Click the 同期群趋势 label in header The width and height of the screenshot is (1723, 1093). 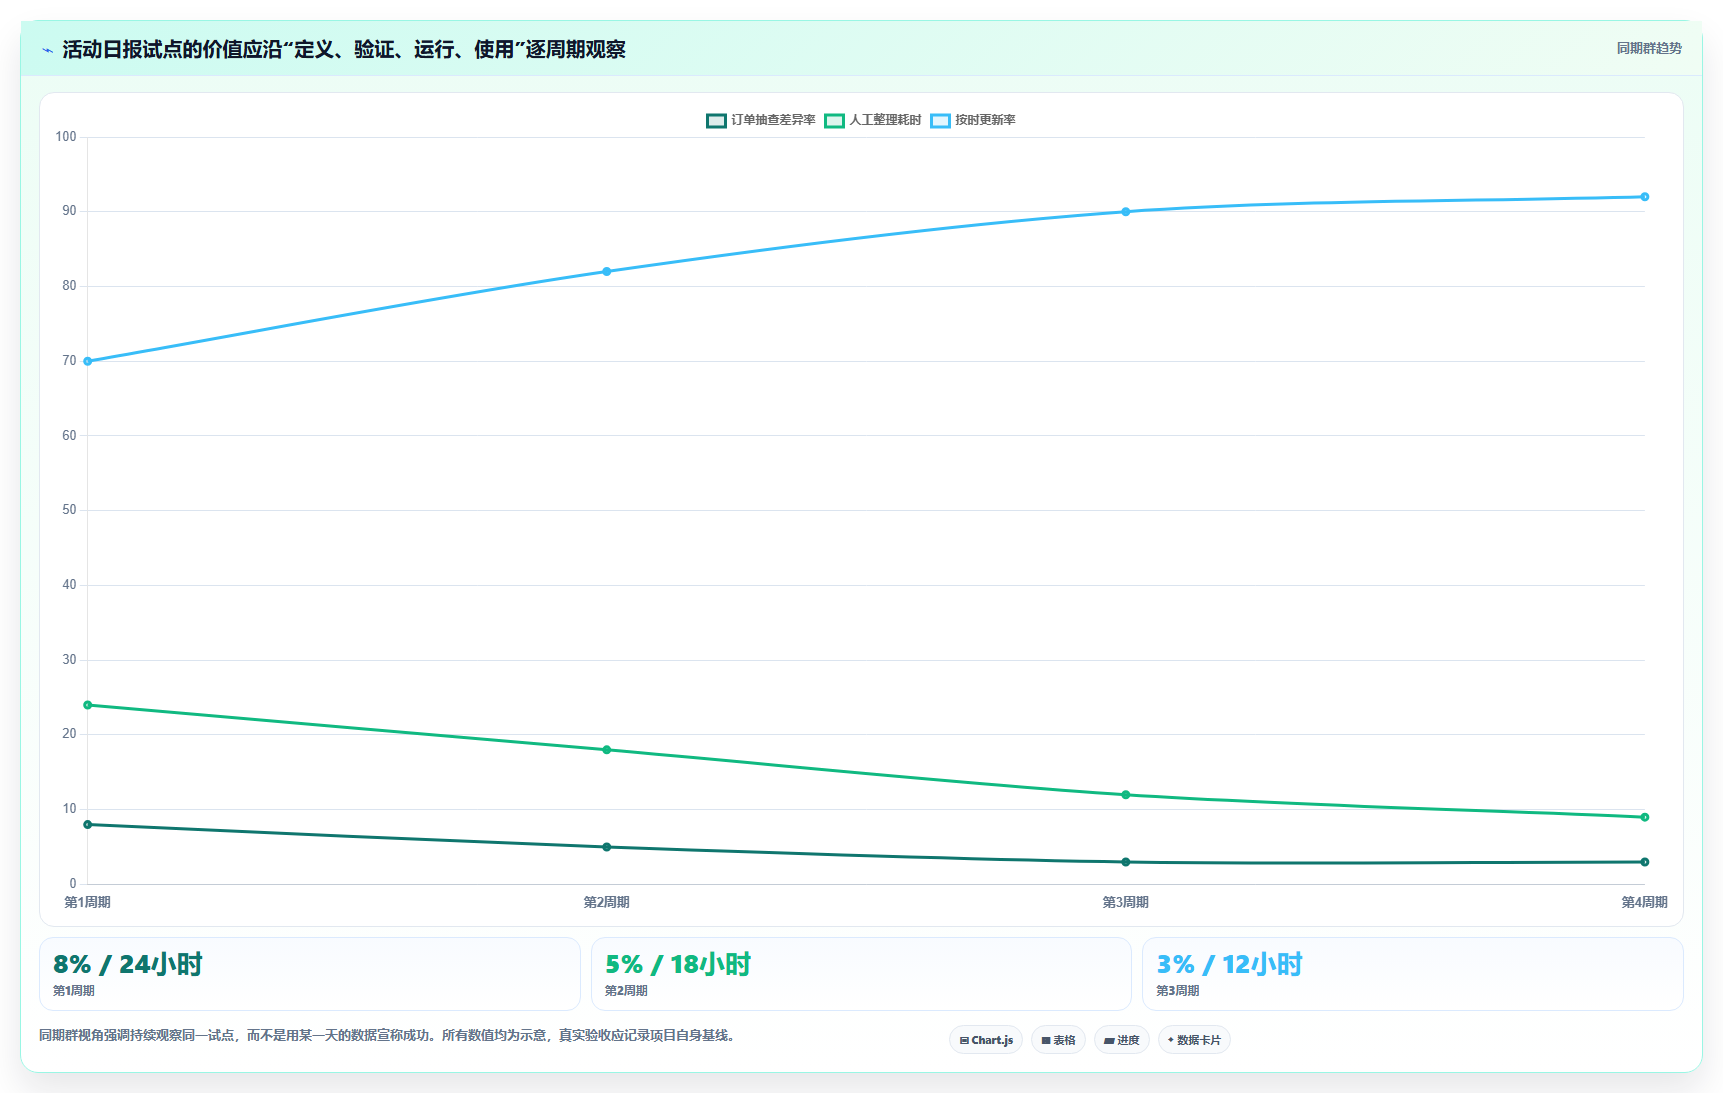click(x=1649, y=48)
